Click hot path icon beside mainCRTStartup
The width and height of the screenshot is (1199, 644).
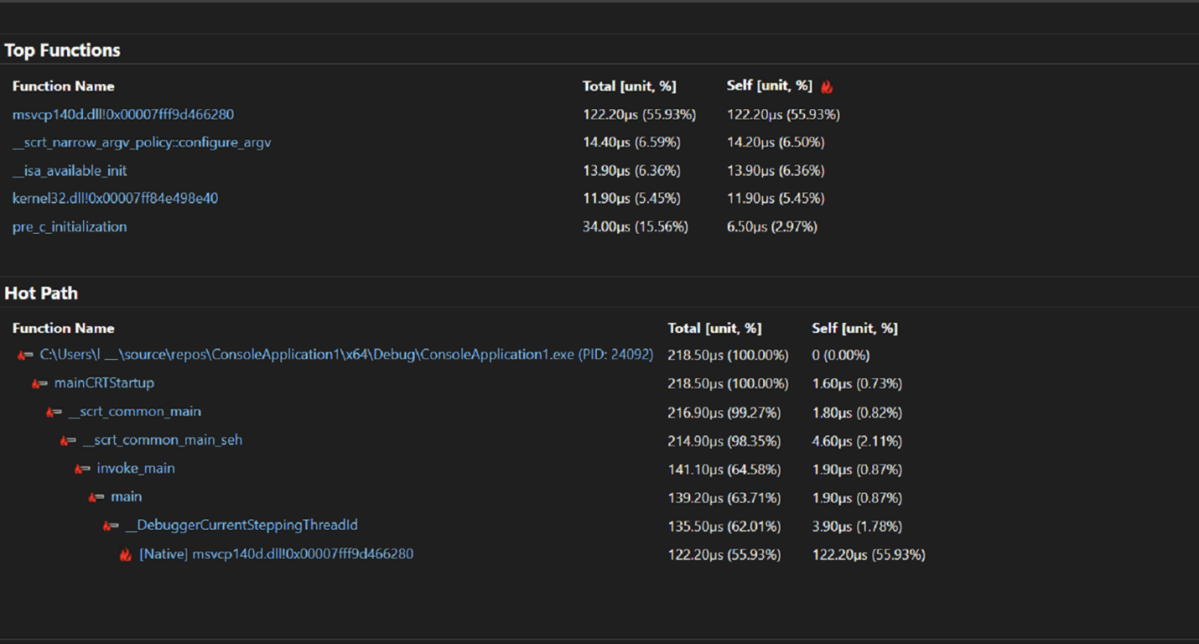point(40,383)
